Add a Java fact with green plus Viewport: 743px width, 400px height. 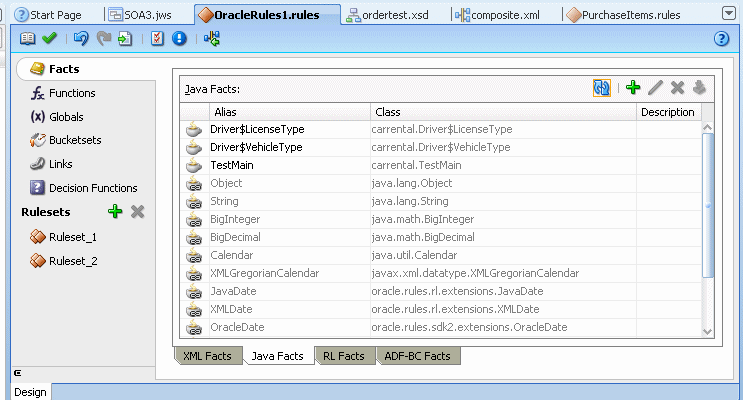[x=633, y=87]
